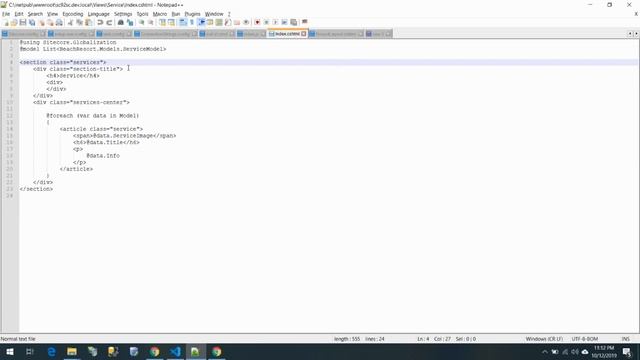Click the Windows (CR LF) status entry

(544, 339)
